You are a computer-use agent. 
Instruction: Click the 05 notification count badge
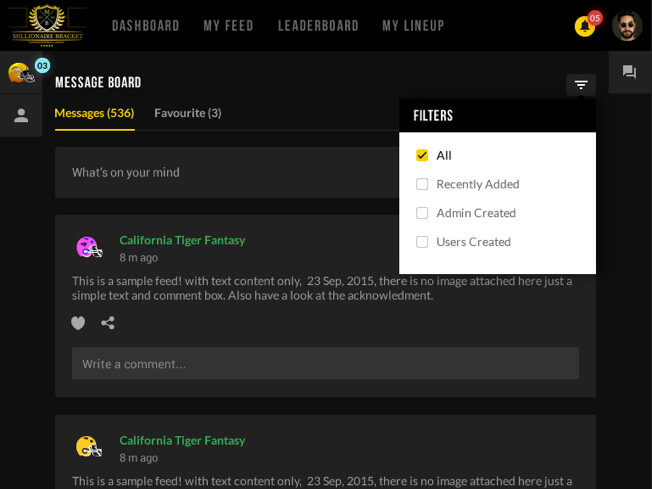[595, 18]
